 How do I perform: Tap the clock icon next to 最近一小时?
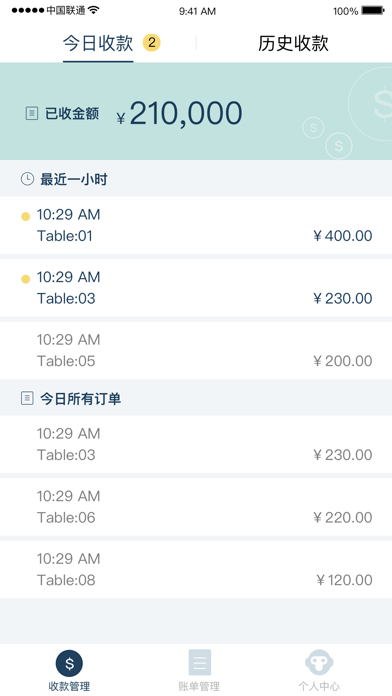click(28, 179)
